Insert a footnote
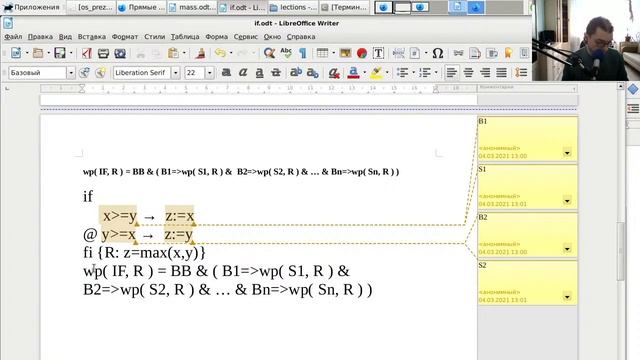Image resolution: width=640 pixels, height=360 pixels. (475, 53)
